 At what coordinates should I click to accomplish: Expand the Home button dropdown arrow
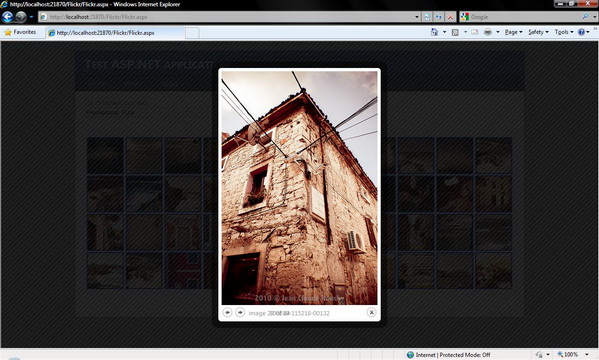point(444,32)
